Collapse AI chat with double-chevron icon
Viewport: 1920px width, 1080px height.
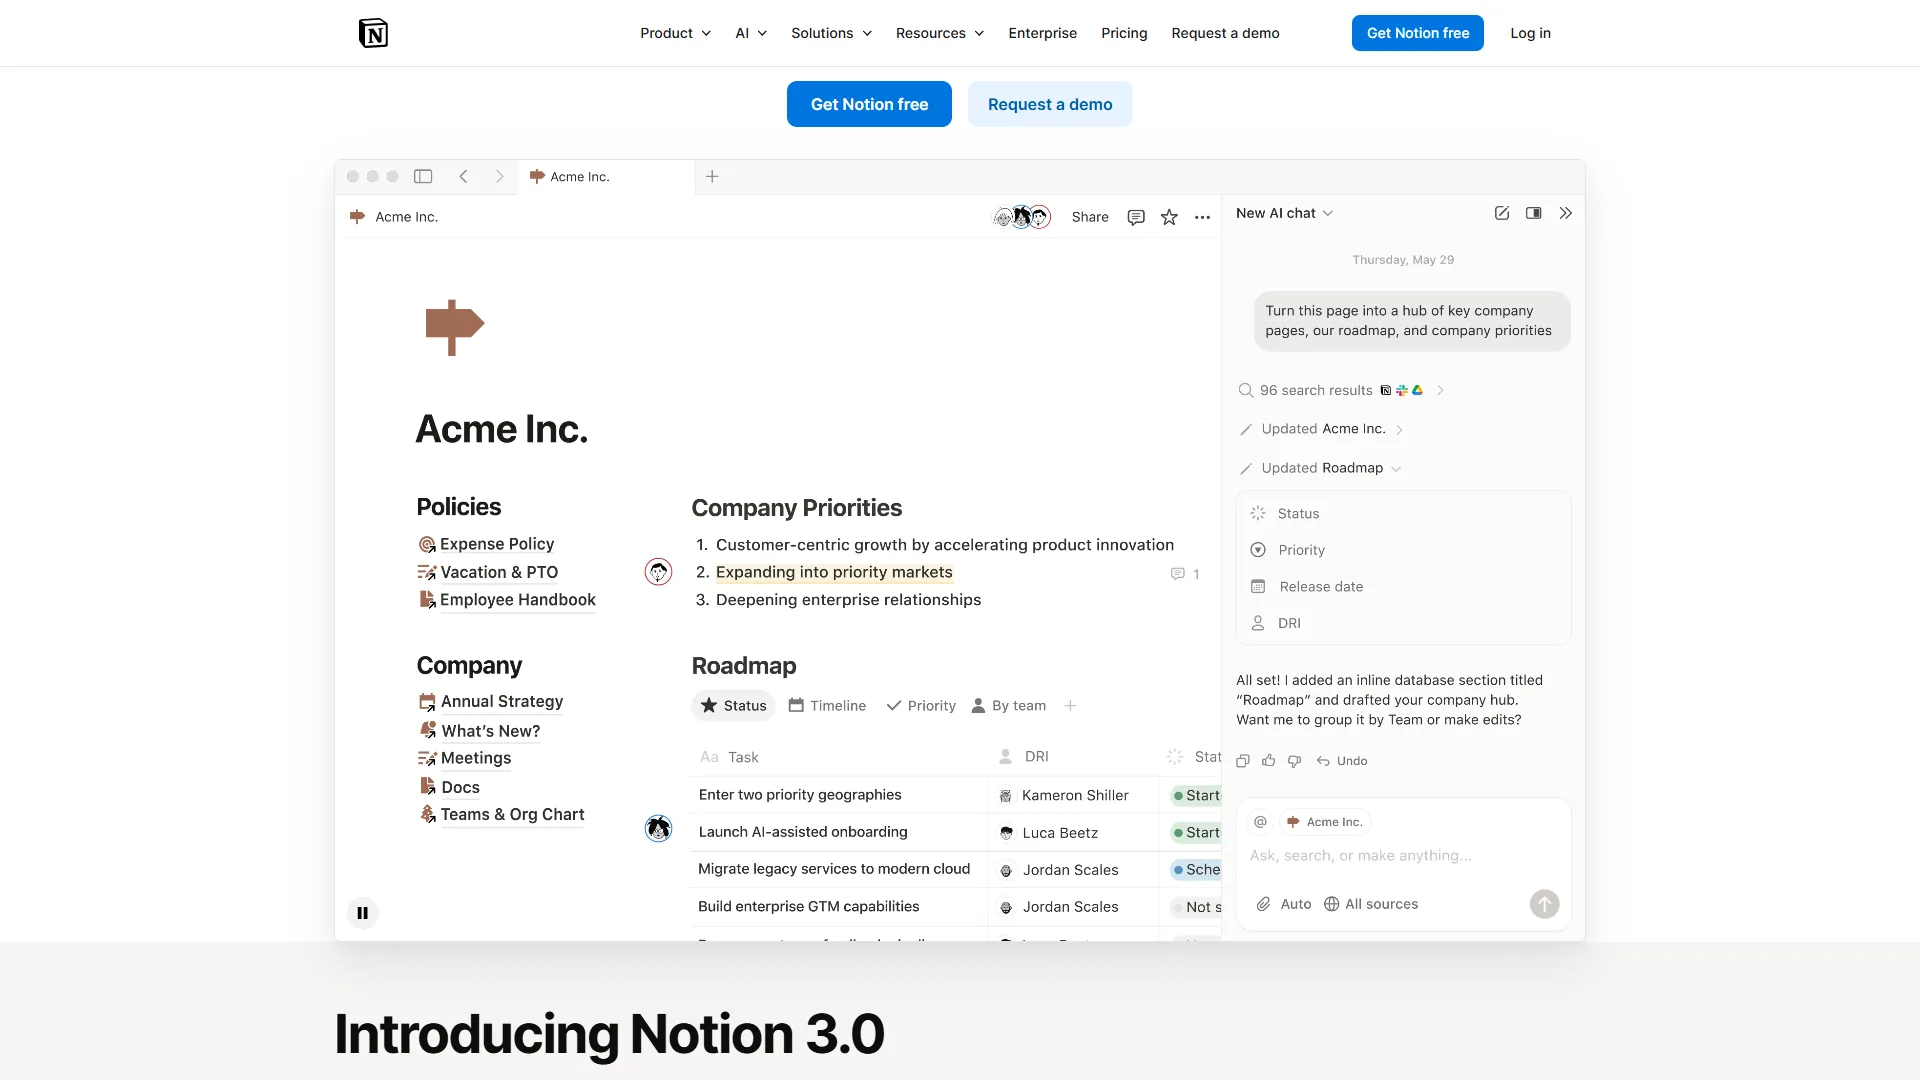point(1566,213)
